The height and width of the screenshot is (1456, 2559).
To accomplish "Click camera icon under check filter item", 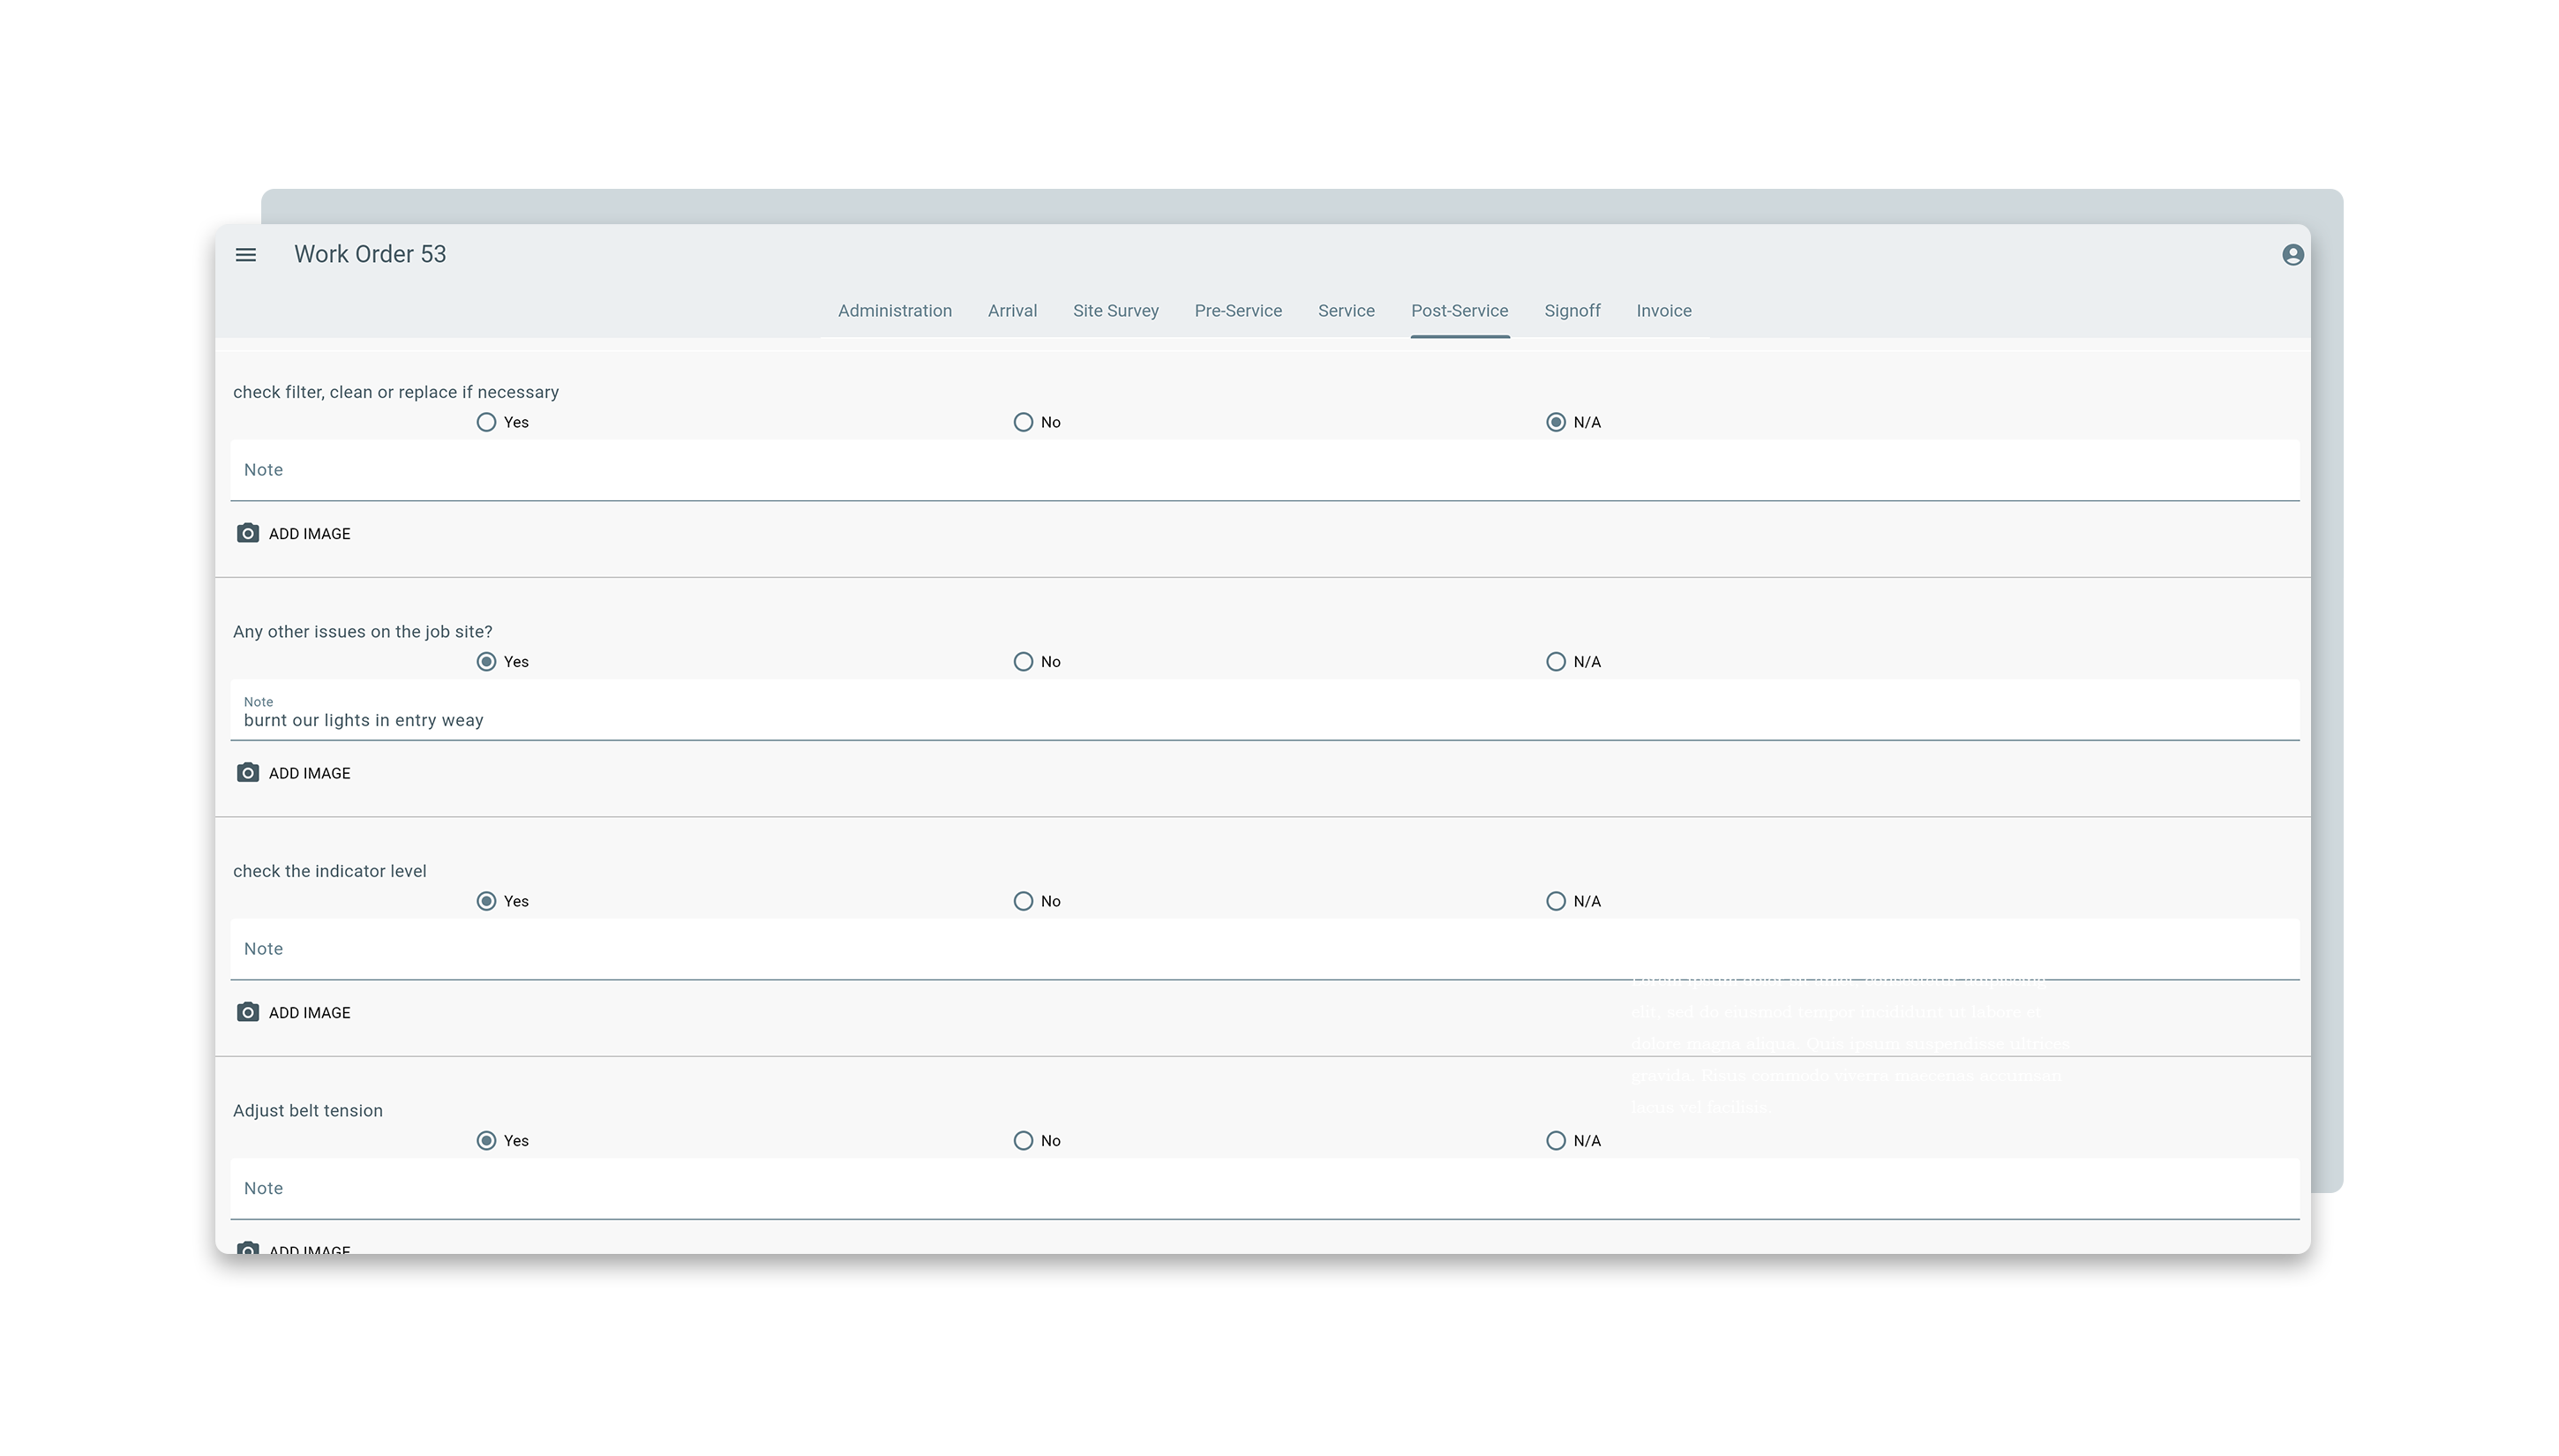I will coord(248,534).
